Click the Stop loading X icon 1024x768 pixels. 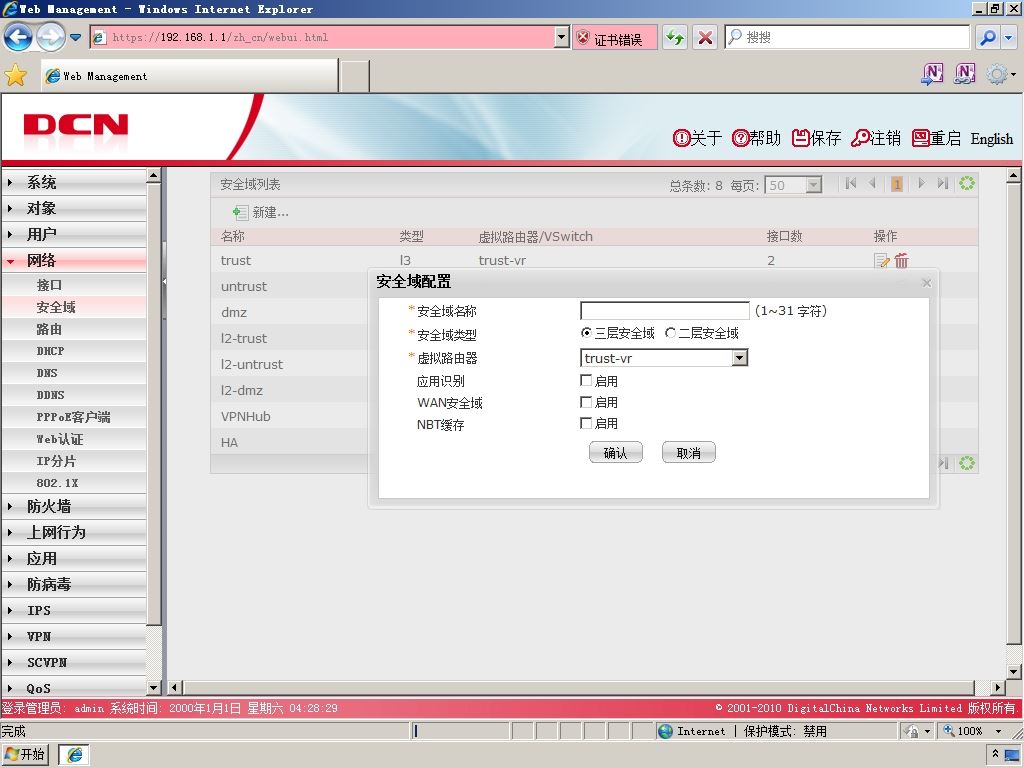(705, 37)
